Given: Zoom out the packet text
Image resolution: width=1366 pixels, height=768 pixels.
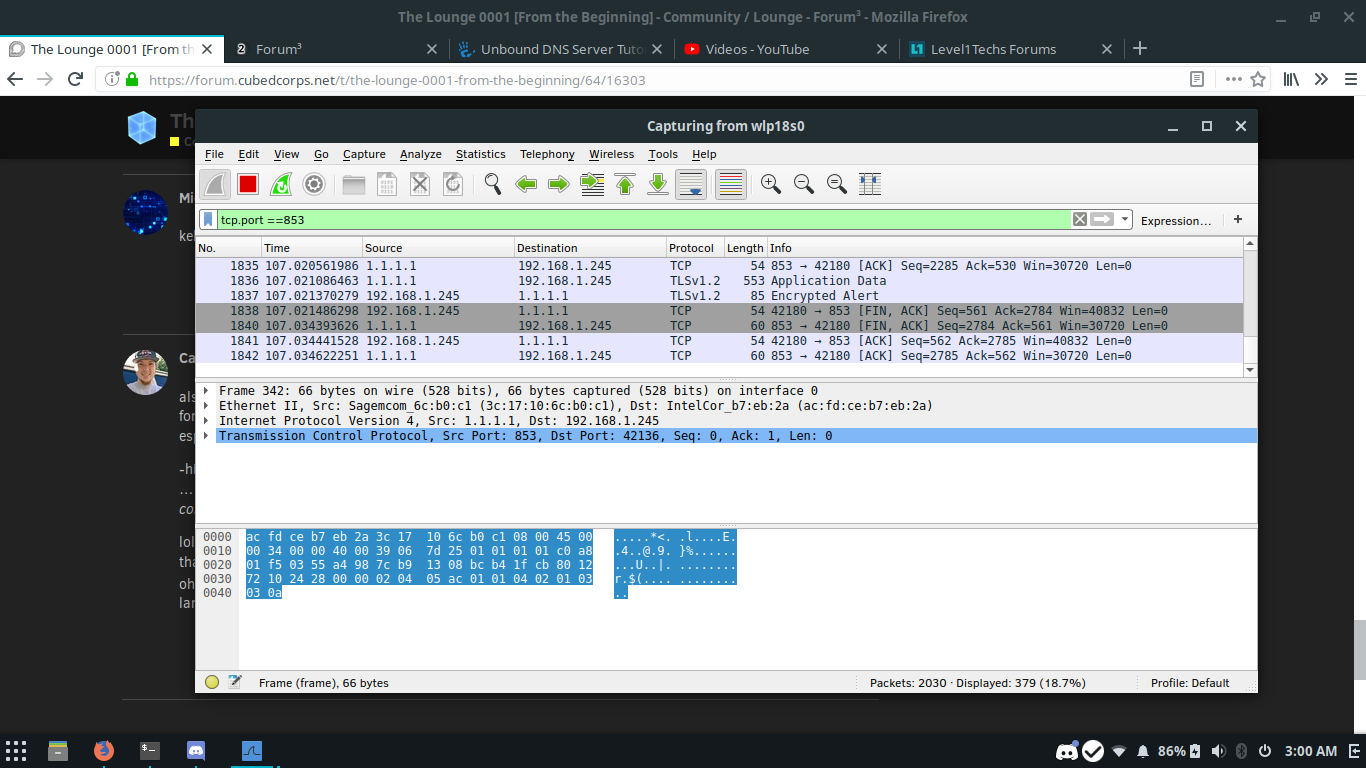Looking at the screenshot, I should pyautogui.click(x=804, y=184).
